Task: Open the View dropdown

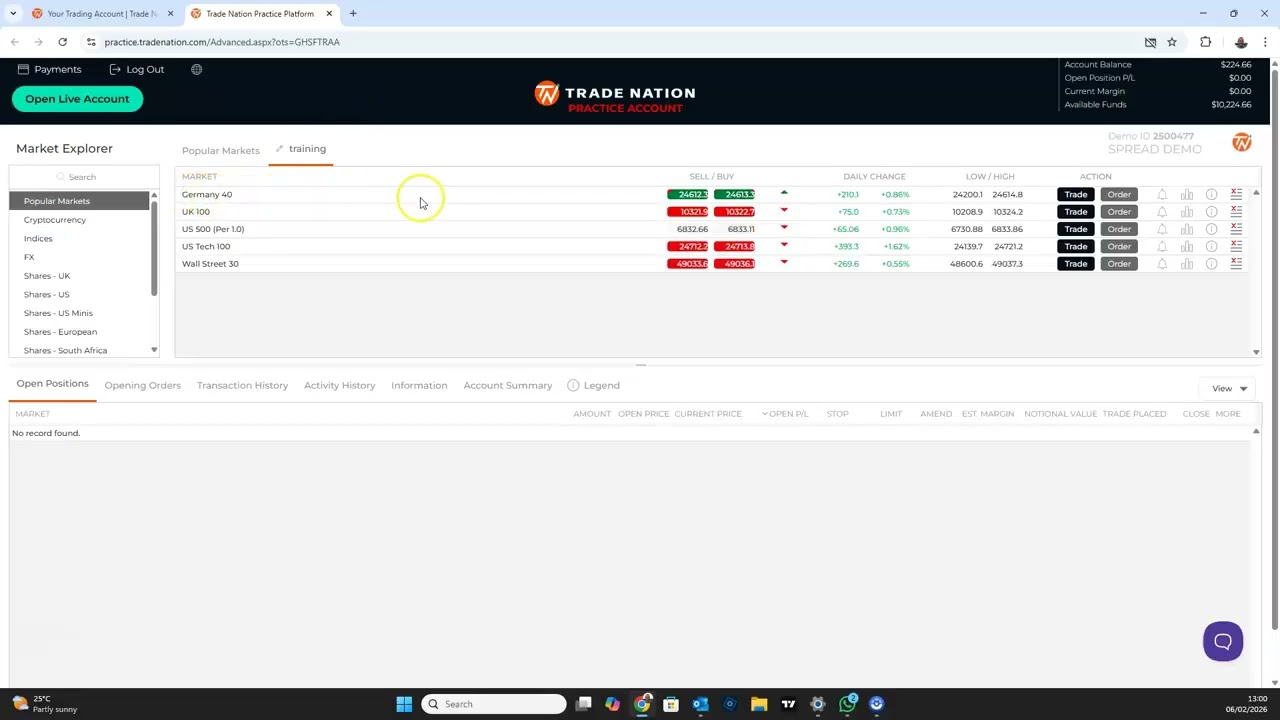Action: tap(1229, 388)
